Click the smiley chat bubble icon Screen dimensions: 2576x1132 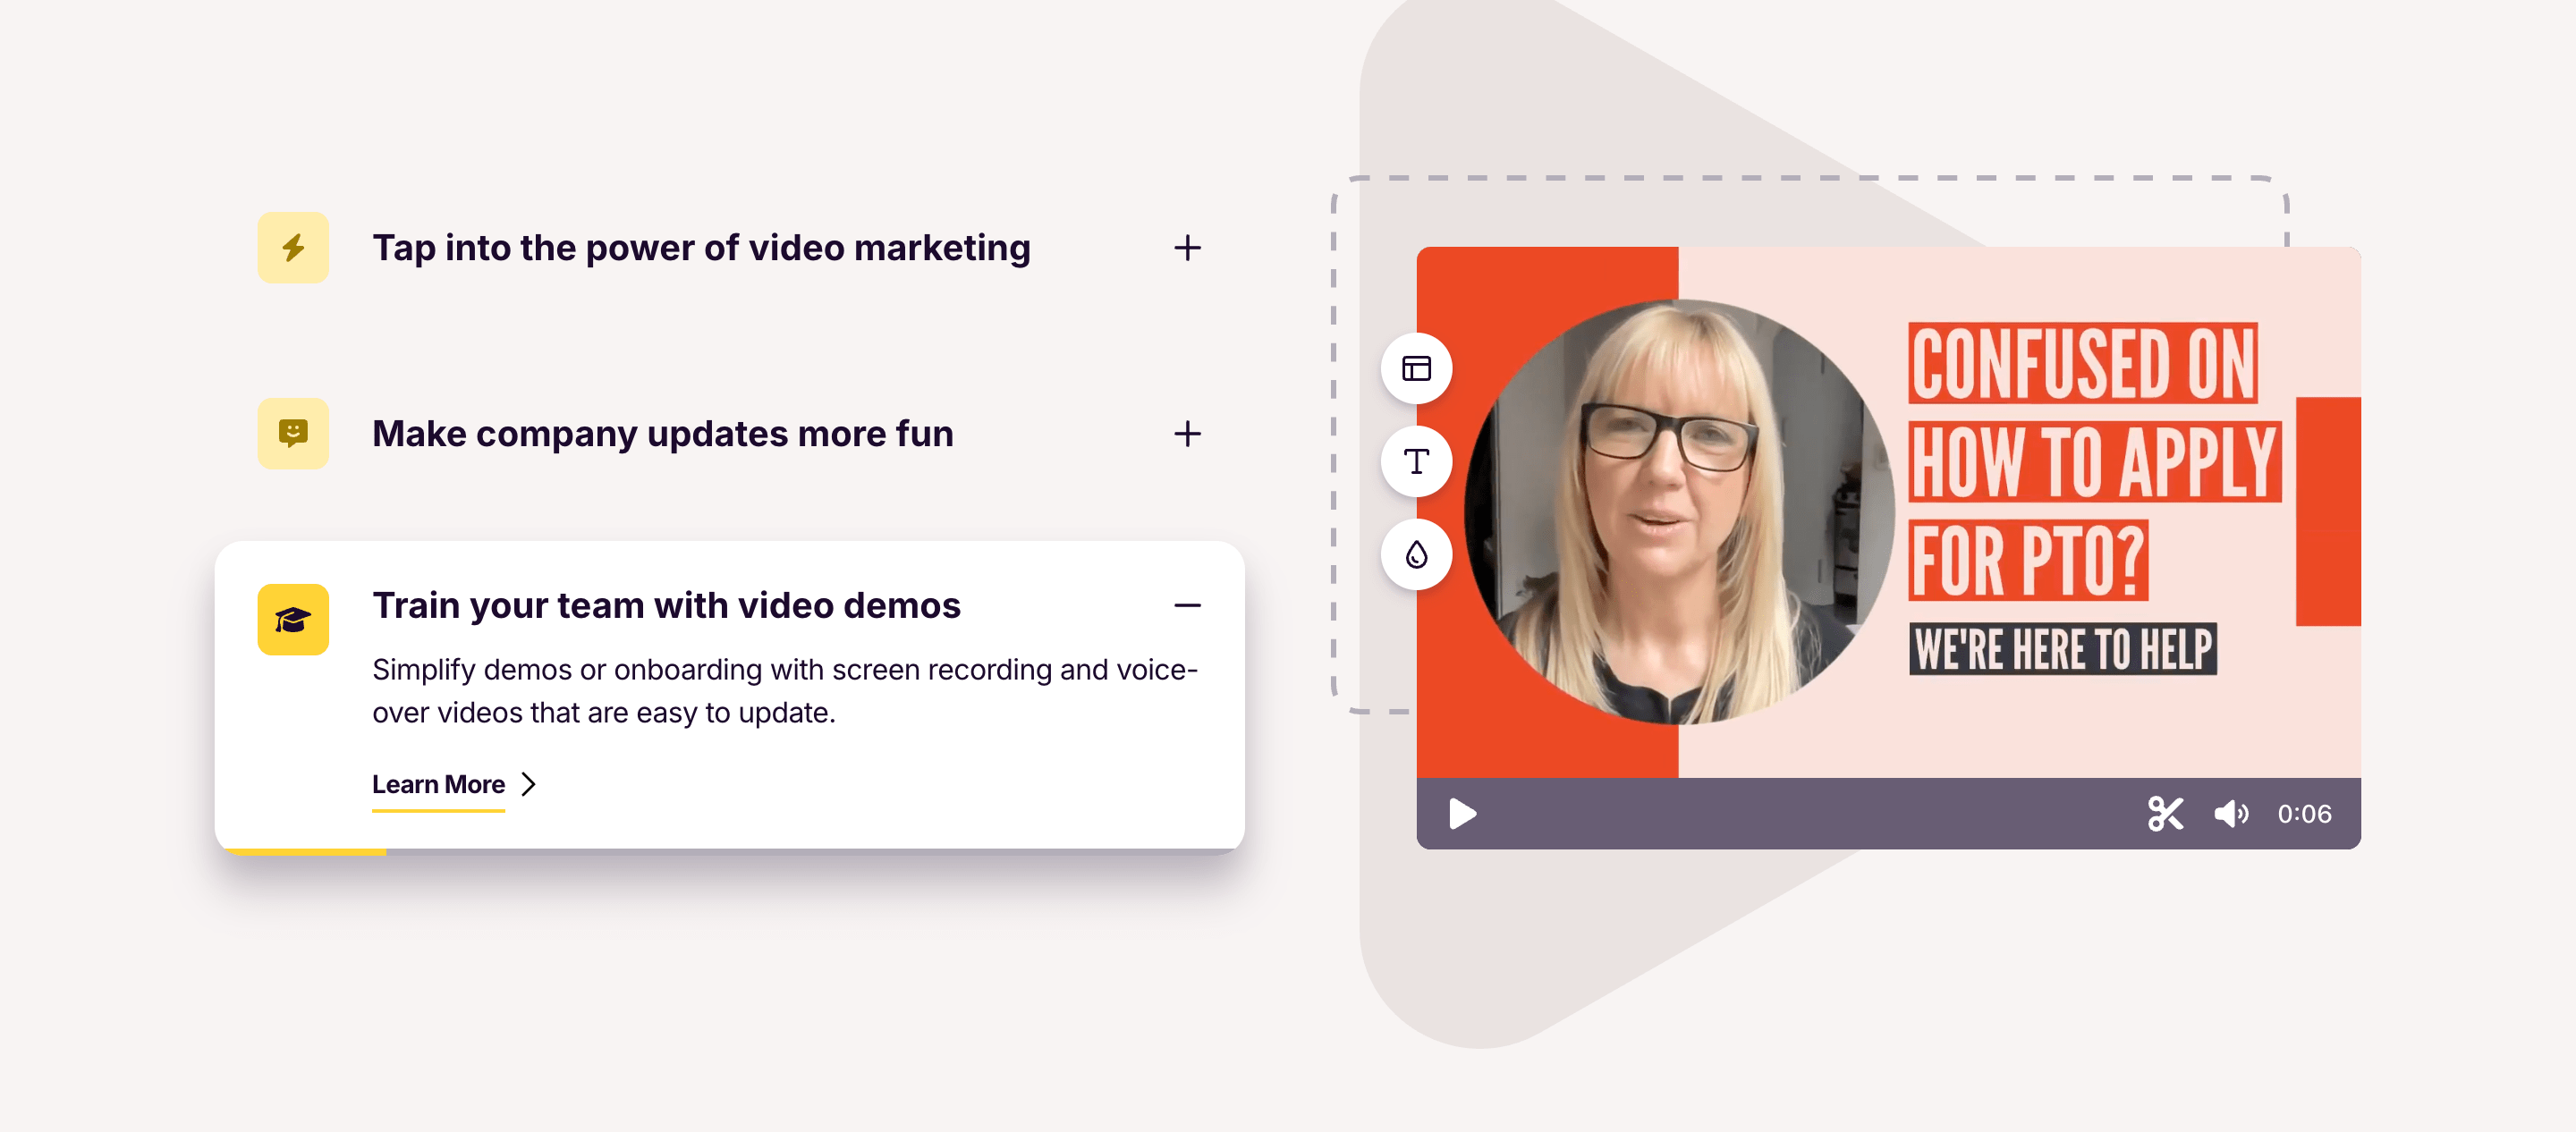click(x=293, y=433)
